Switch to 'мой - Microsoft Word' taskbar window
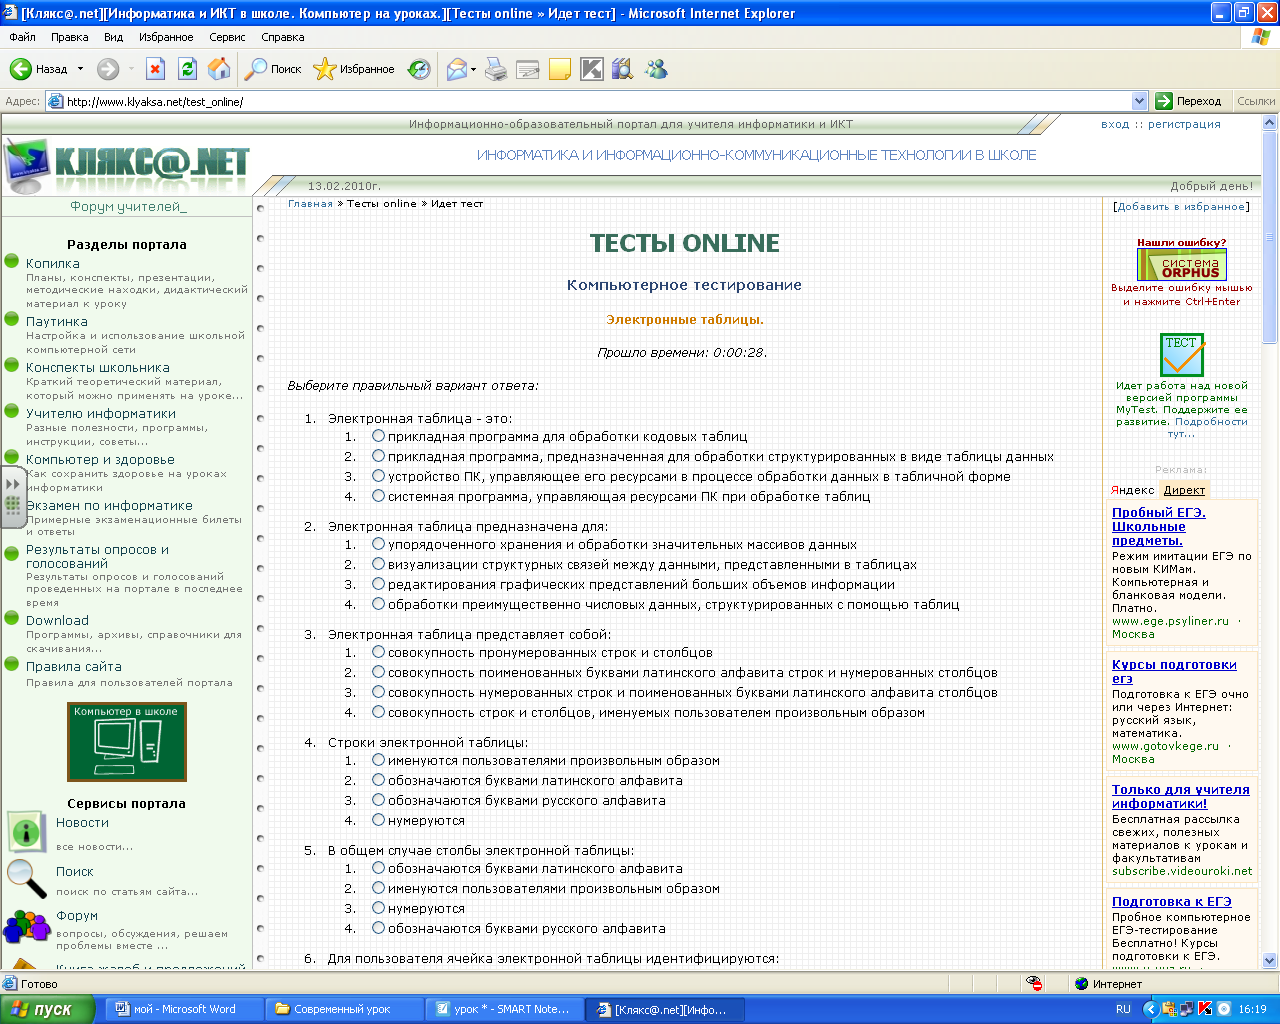The image size is (1280, 1024). tap(184, 1009)
